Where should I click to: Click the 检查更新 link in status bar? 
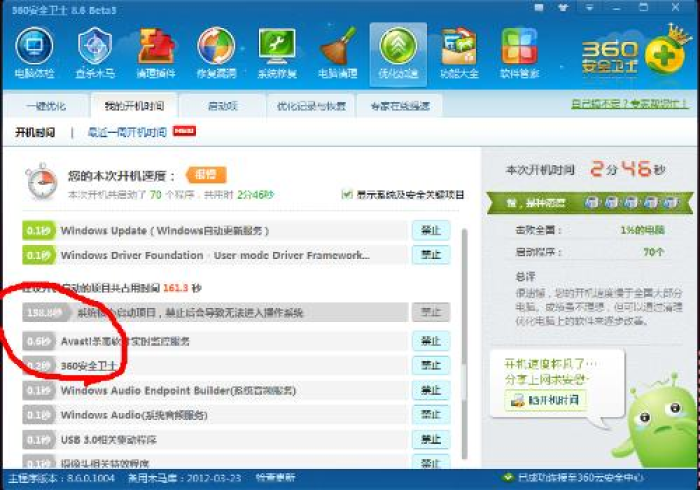pos(275,478)
